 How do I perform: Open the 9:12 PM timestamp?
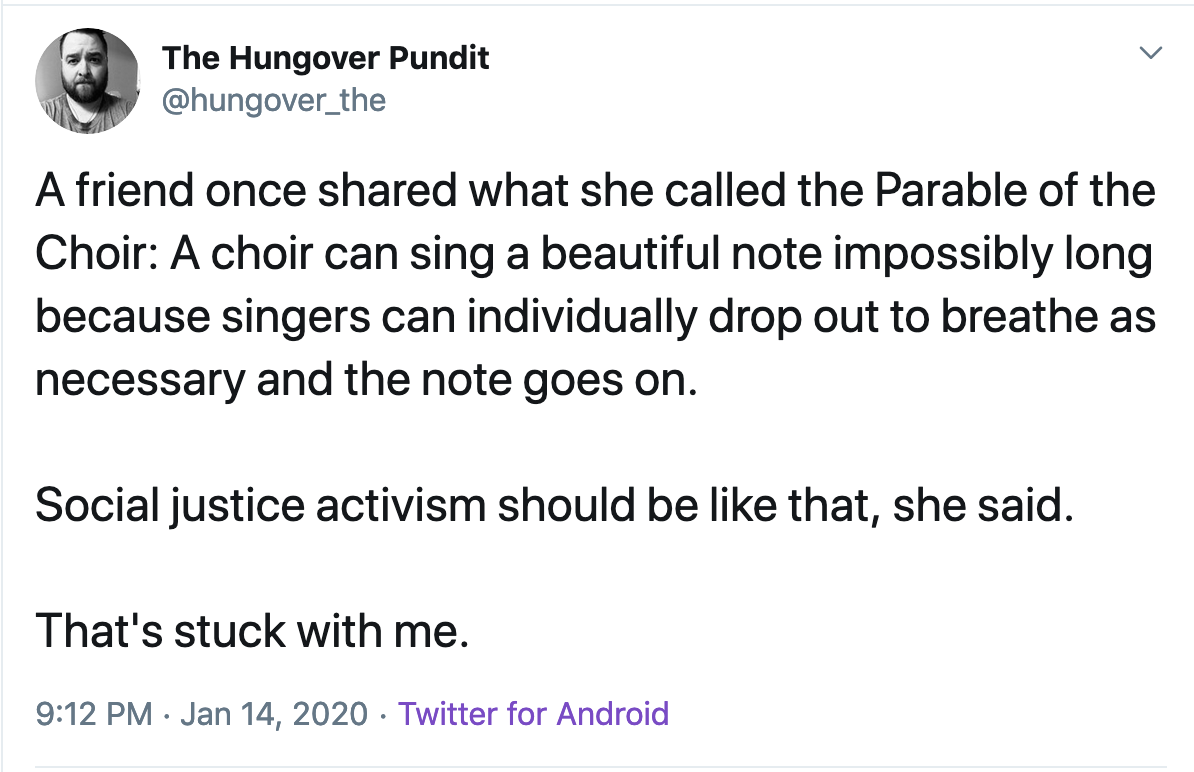point(94,714)
